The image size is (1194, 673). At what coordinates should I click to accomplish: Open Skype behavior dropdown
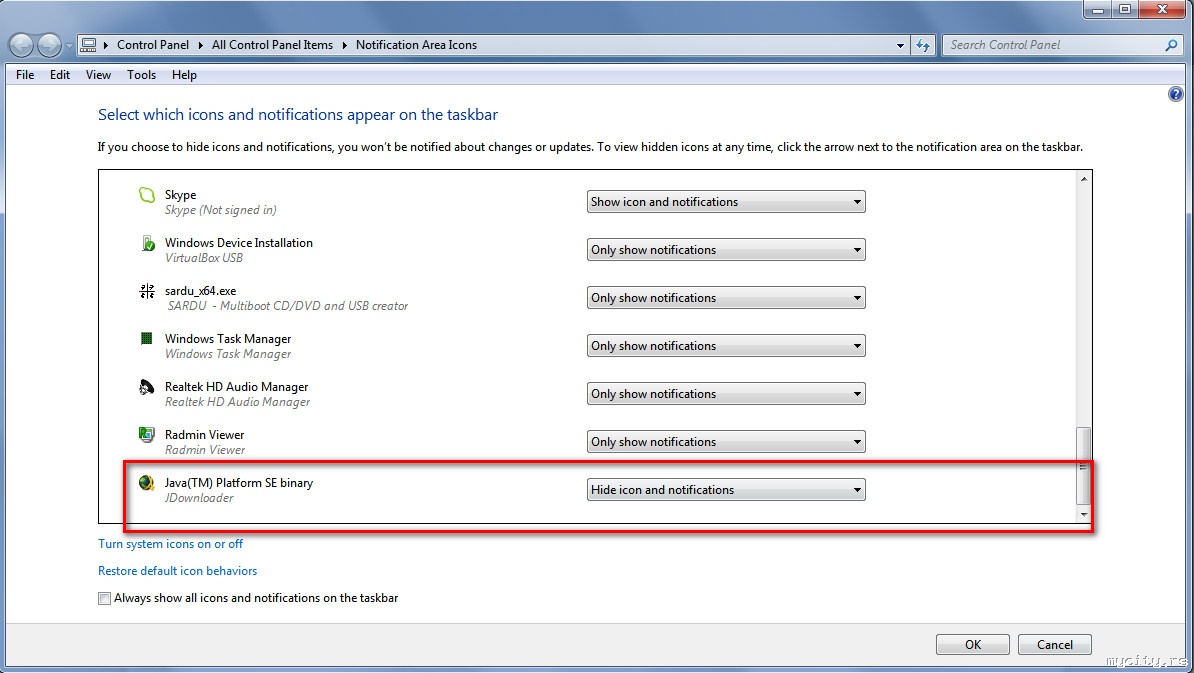726,202
